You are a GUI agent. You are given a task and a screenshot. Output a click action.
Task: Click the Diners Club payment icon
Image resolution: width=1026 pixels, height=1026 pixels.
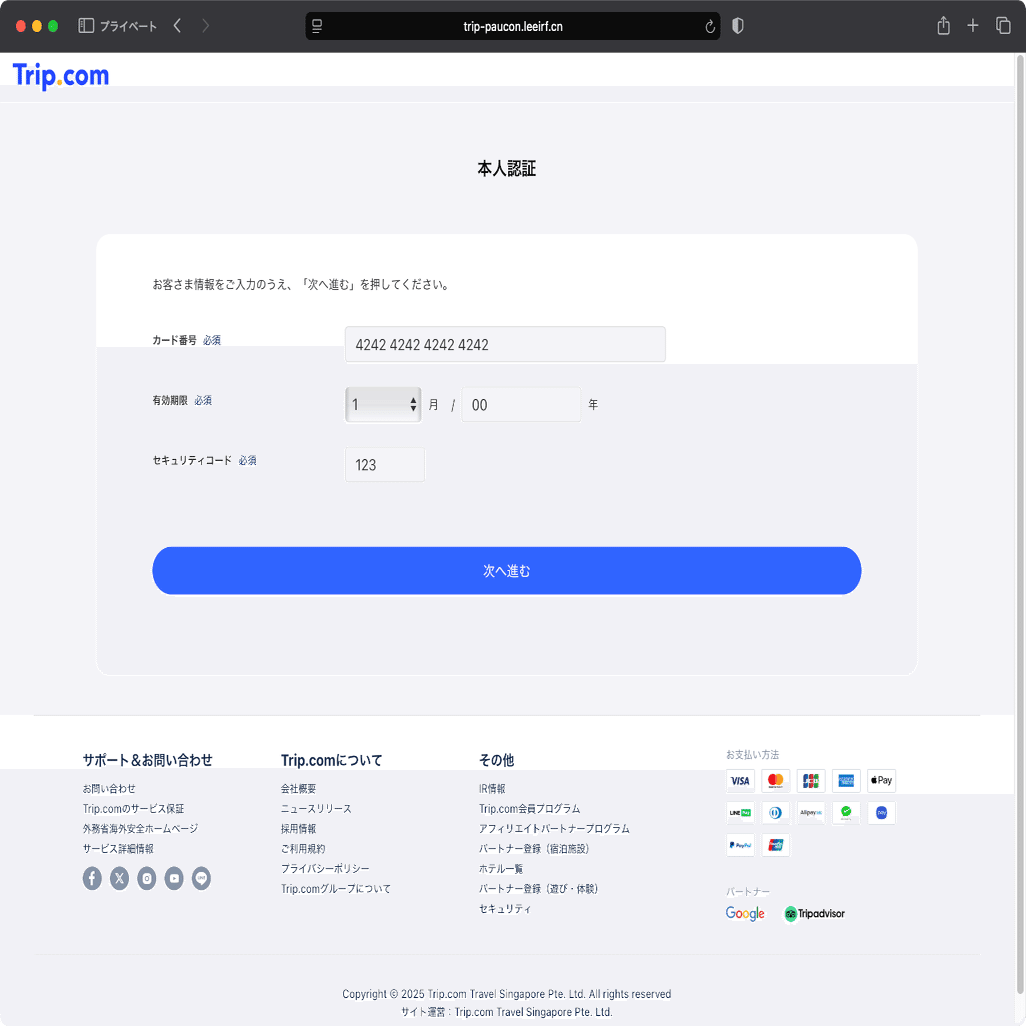coord(775,813)
